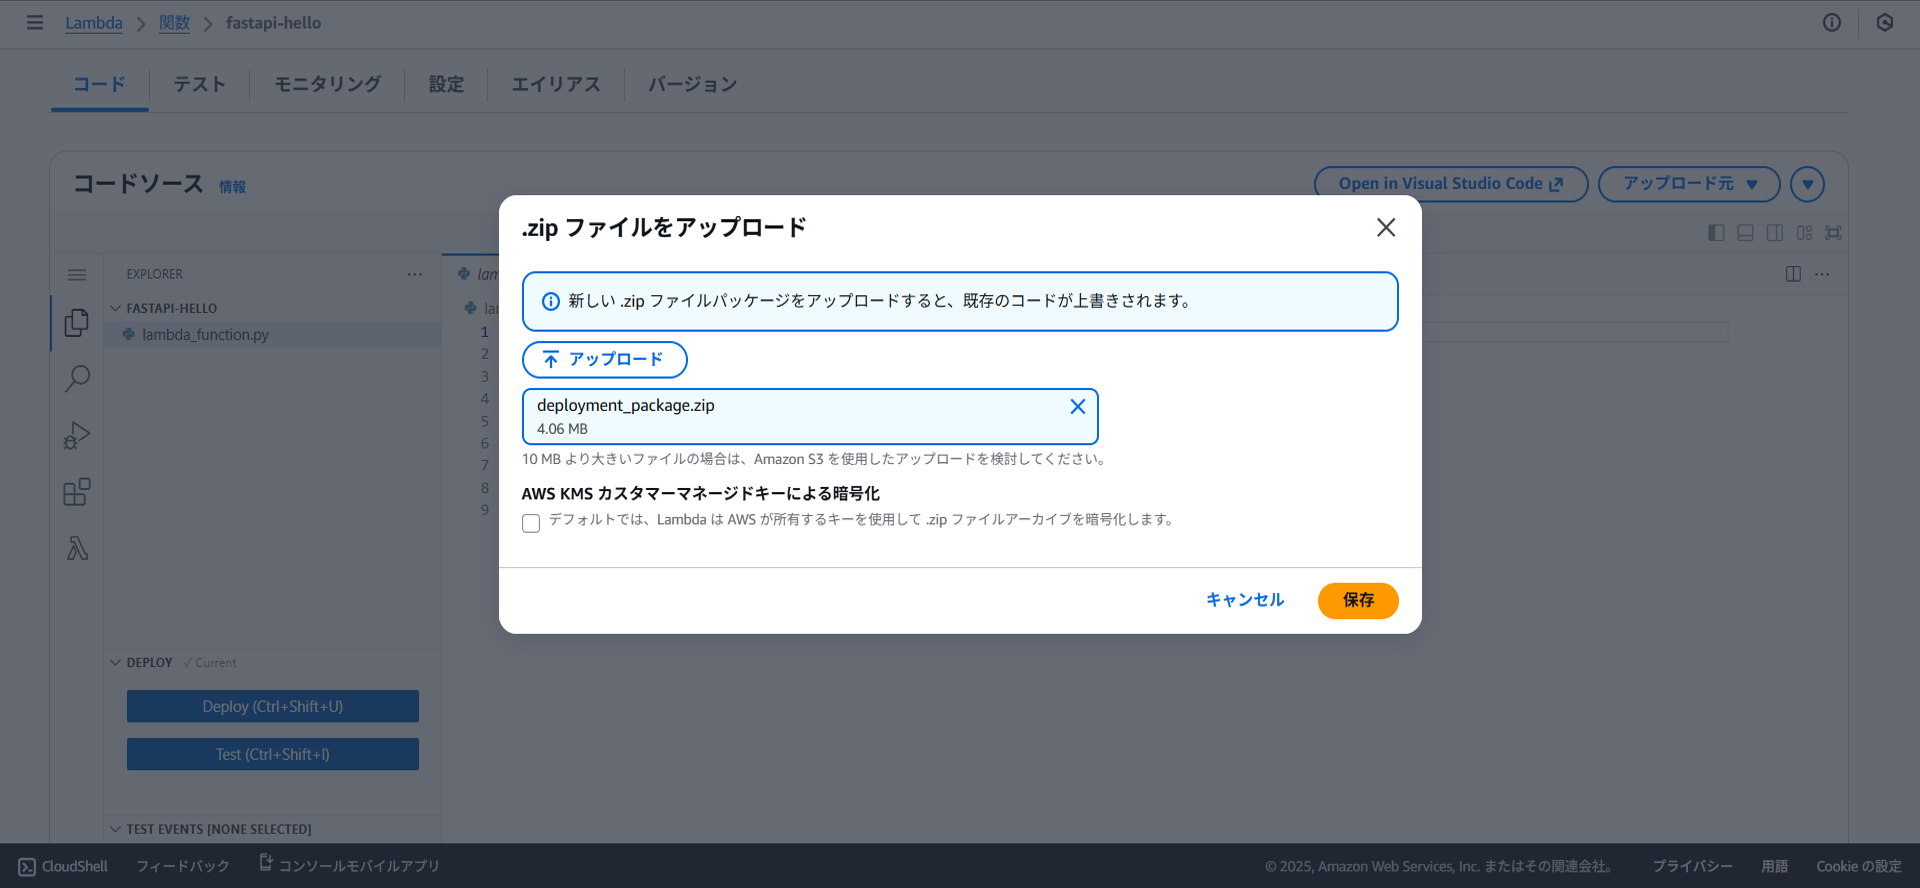Enable AWS KMS customer managed key encryption

click(x=531, y=523)
